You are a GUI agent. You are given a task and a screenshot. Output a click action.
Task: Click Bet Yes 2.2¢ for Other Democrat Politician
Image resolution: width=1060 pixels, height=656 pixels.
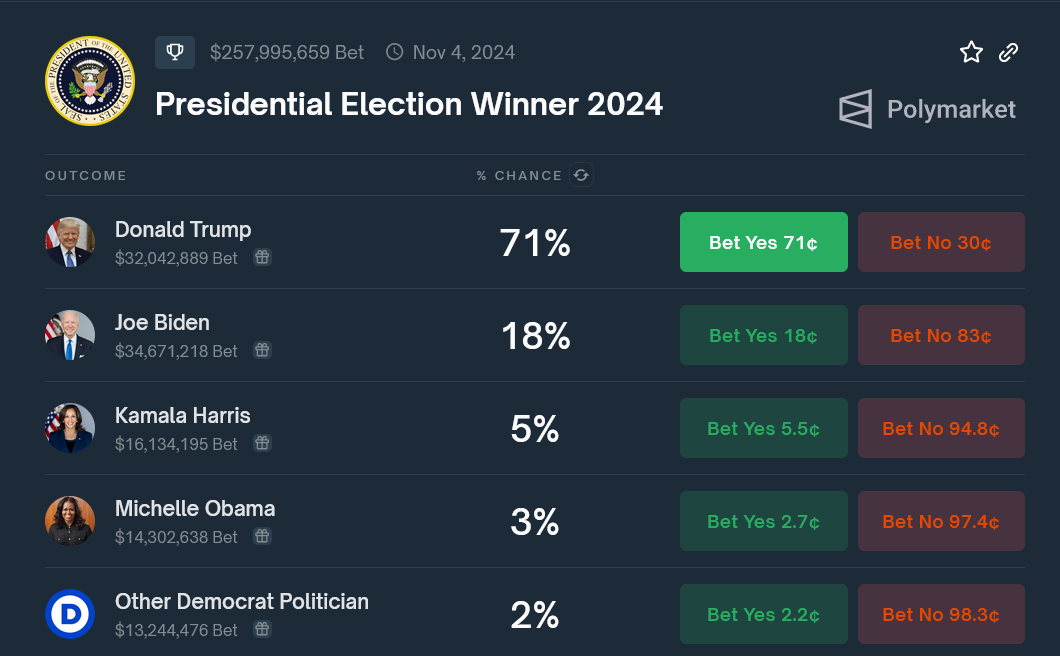763,614
